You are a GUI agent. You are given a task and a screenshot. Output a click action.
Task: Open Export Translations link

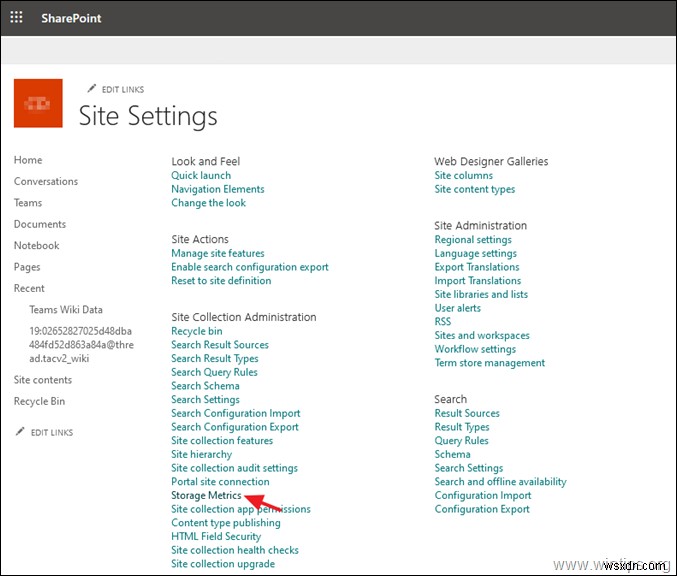point(477,267)
